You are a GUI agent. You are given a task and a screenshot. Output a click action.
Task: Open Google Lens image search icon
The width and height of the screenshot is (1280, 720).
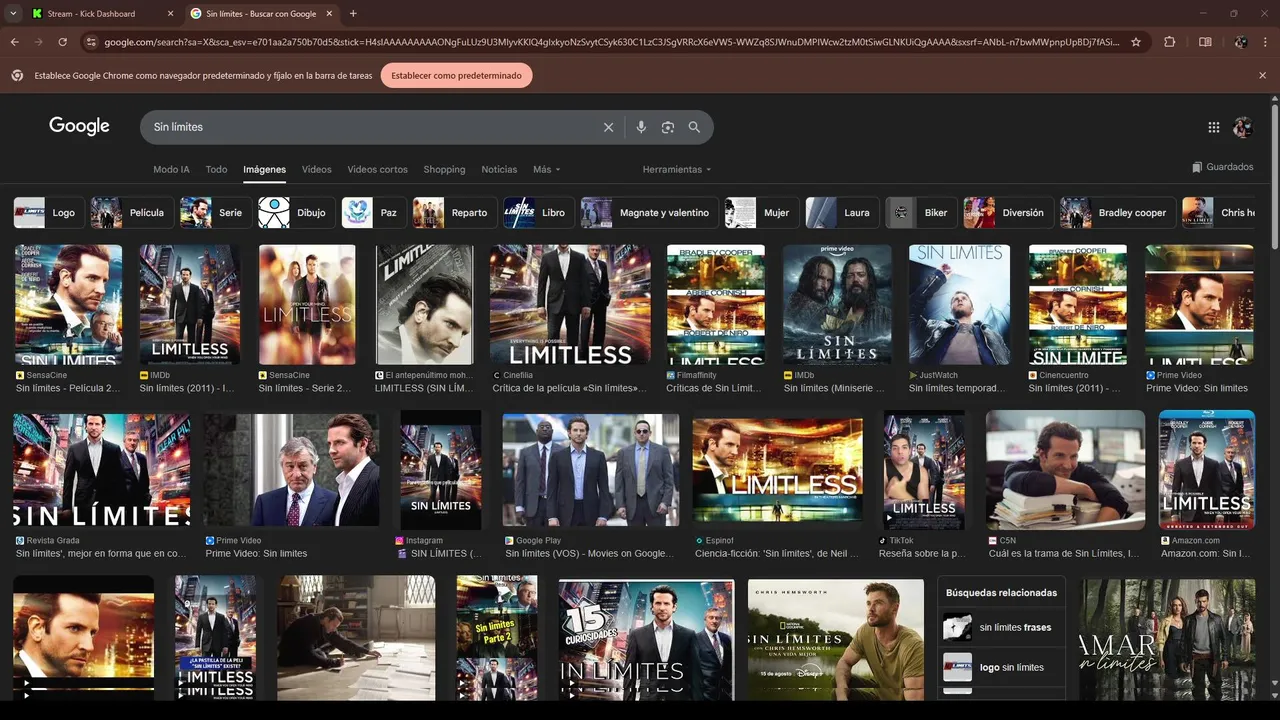tap(668, 127)
